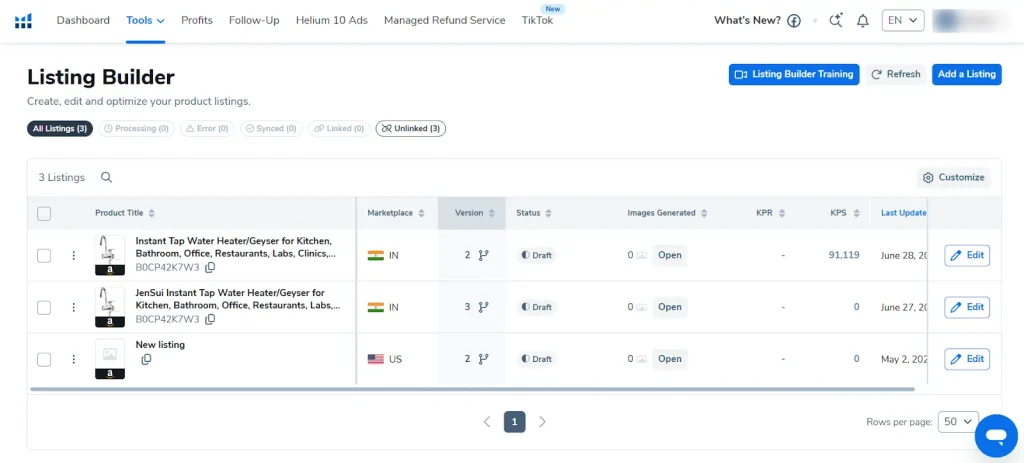Image resolution: width=1024 pixels, height=463 pixels.
Task: Open Listing Builder Training
Action: coord(794,74)
